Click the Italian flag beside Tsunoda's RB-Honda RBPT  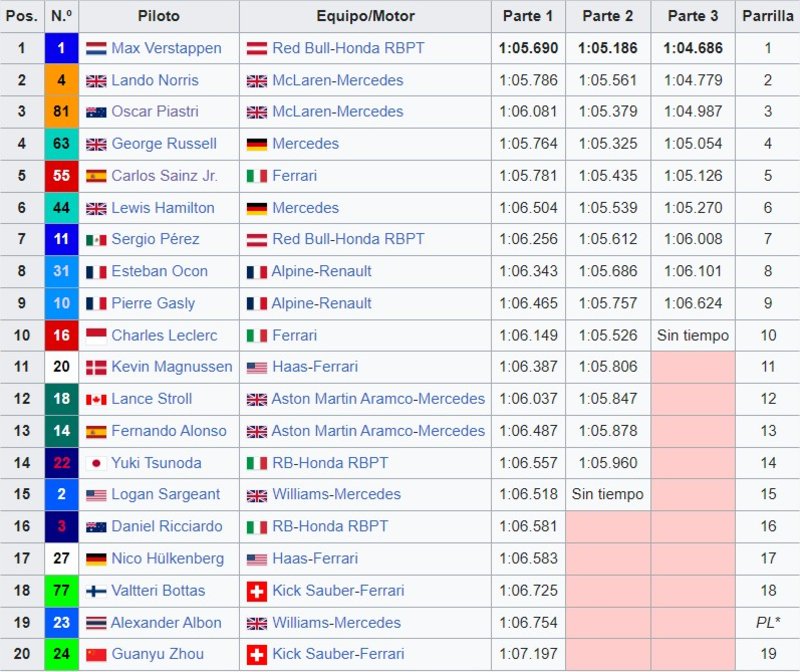pos(257,463)
